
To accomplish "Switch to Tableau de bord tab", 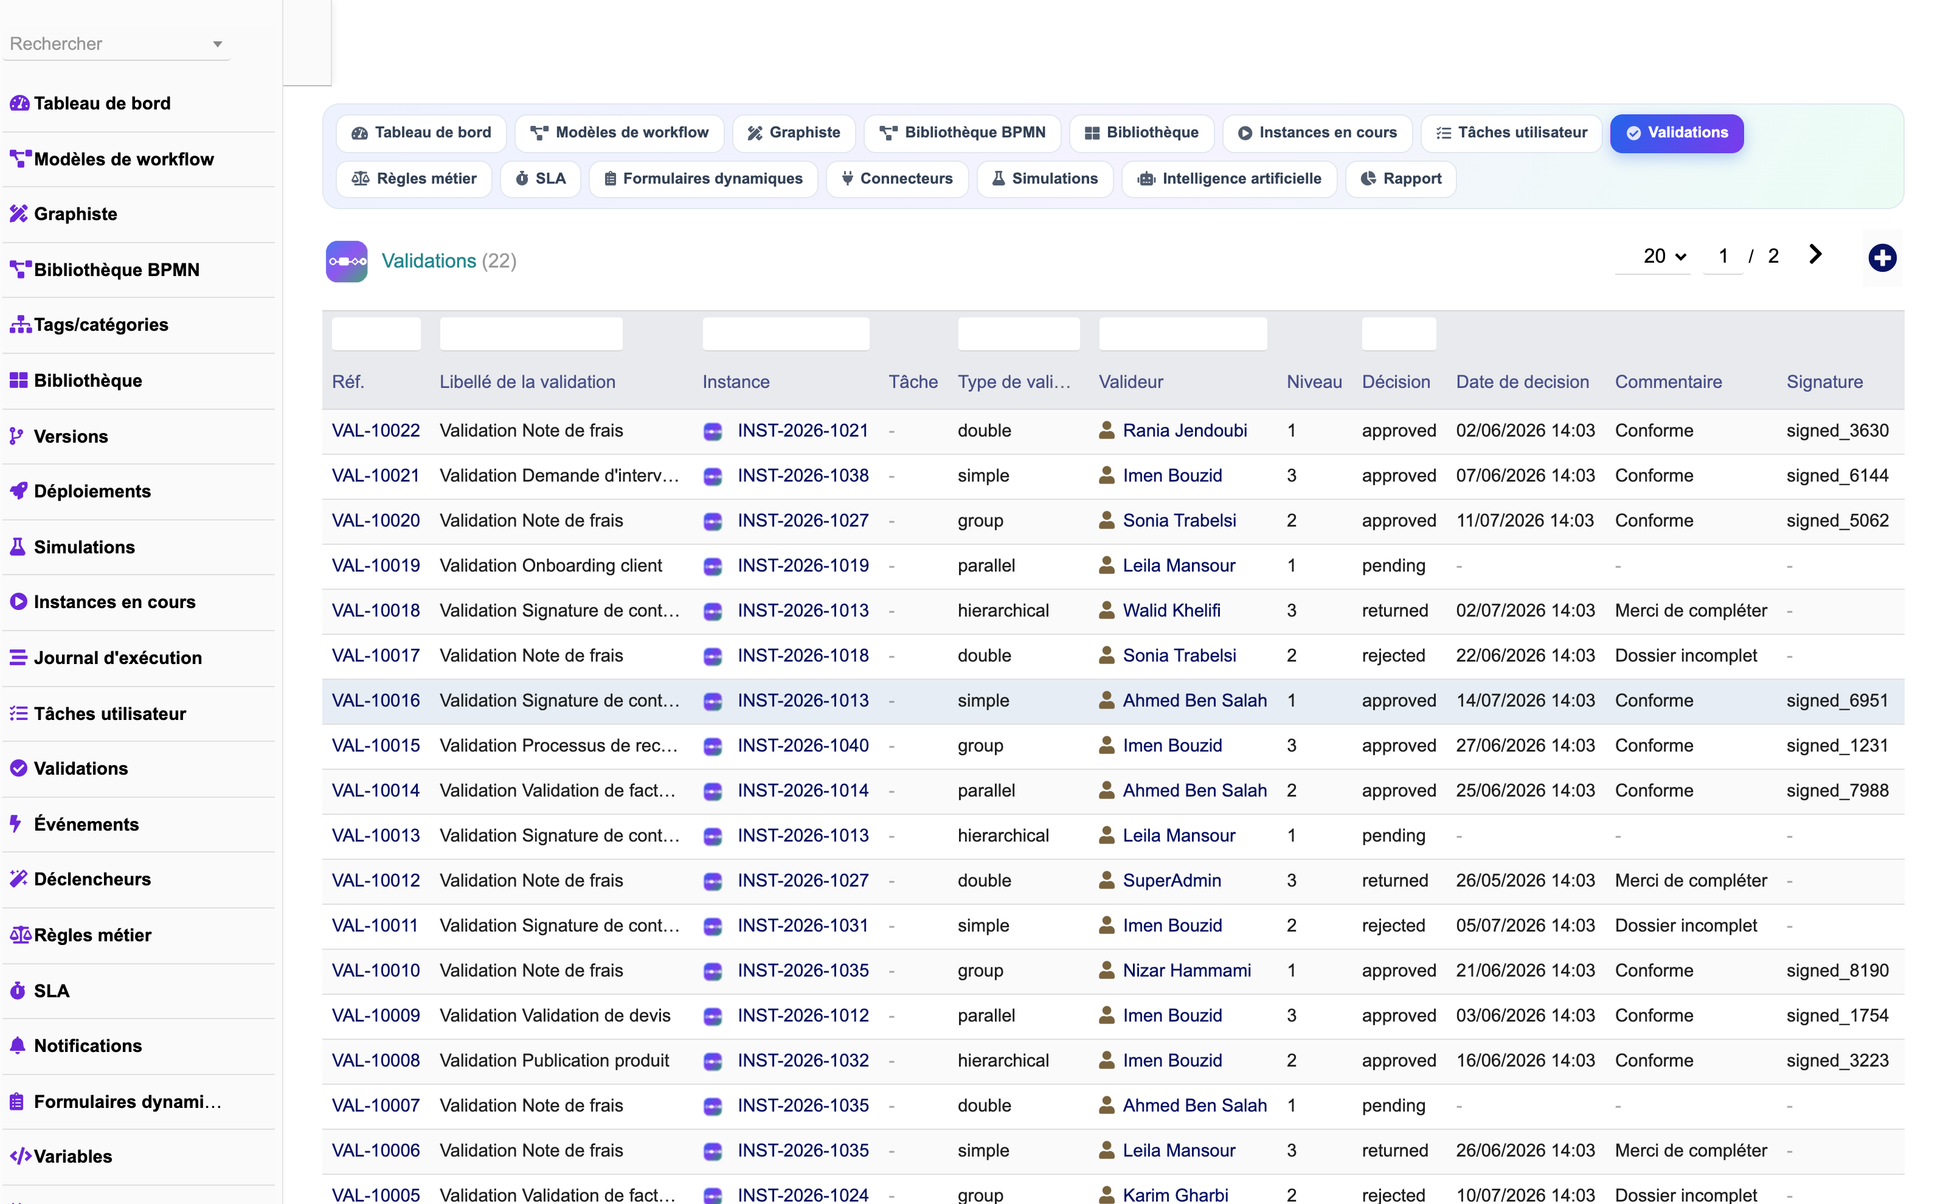I will pos(422,133).
